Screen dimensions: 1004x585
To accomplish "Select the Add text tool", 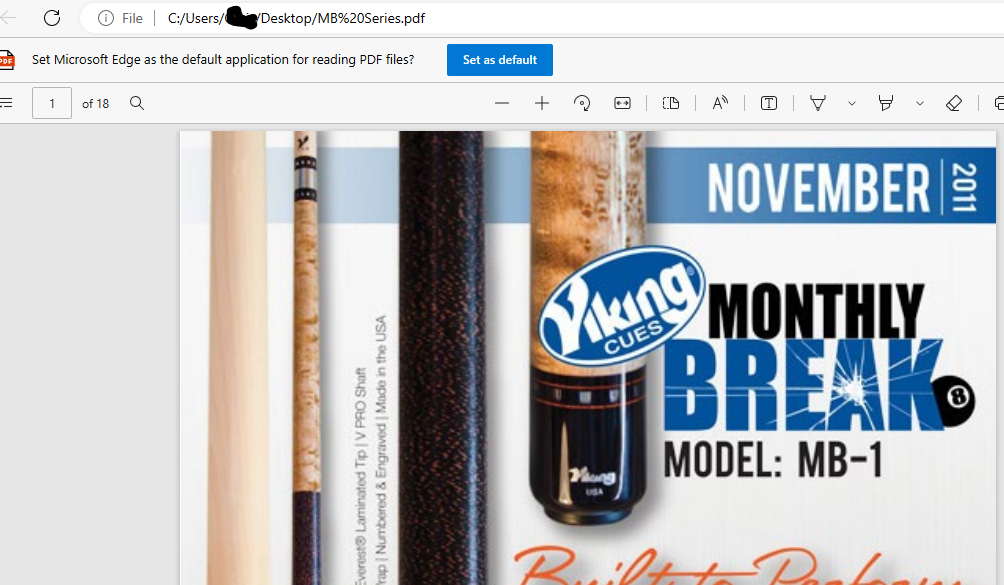I will coord(769,103).
